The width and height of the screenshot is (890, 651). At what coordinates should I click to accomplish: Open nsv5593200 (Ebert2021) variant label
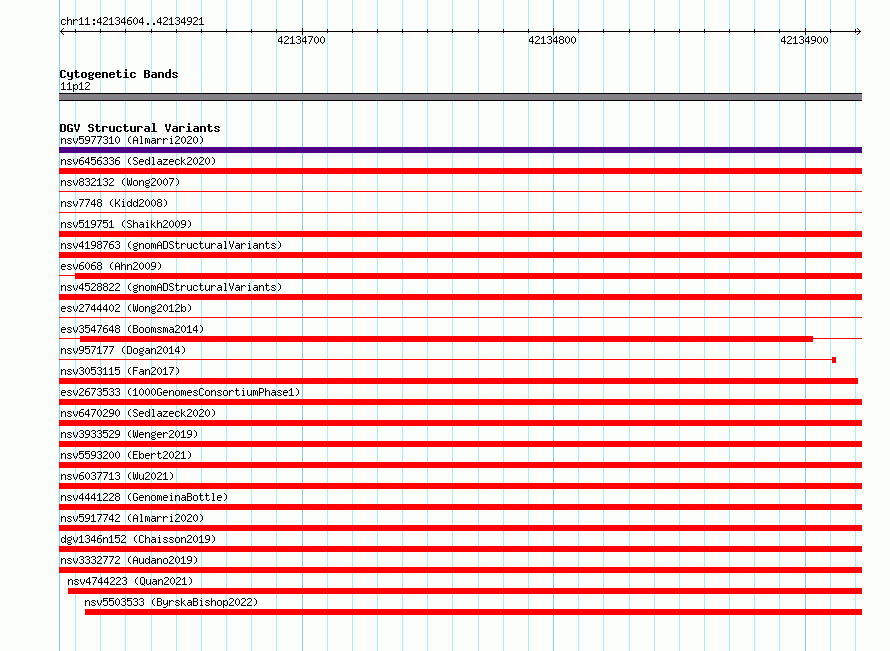[x=126, y=455]
